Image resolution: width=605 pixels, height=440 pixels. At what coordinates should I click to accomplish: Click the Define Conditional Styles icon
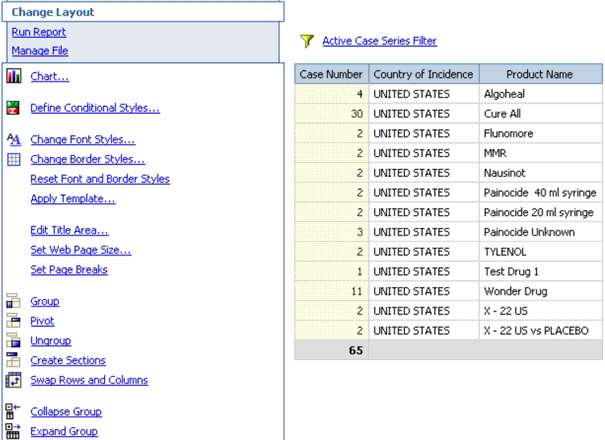(13, 108)
